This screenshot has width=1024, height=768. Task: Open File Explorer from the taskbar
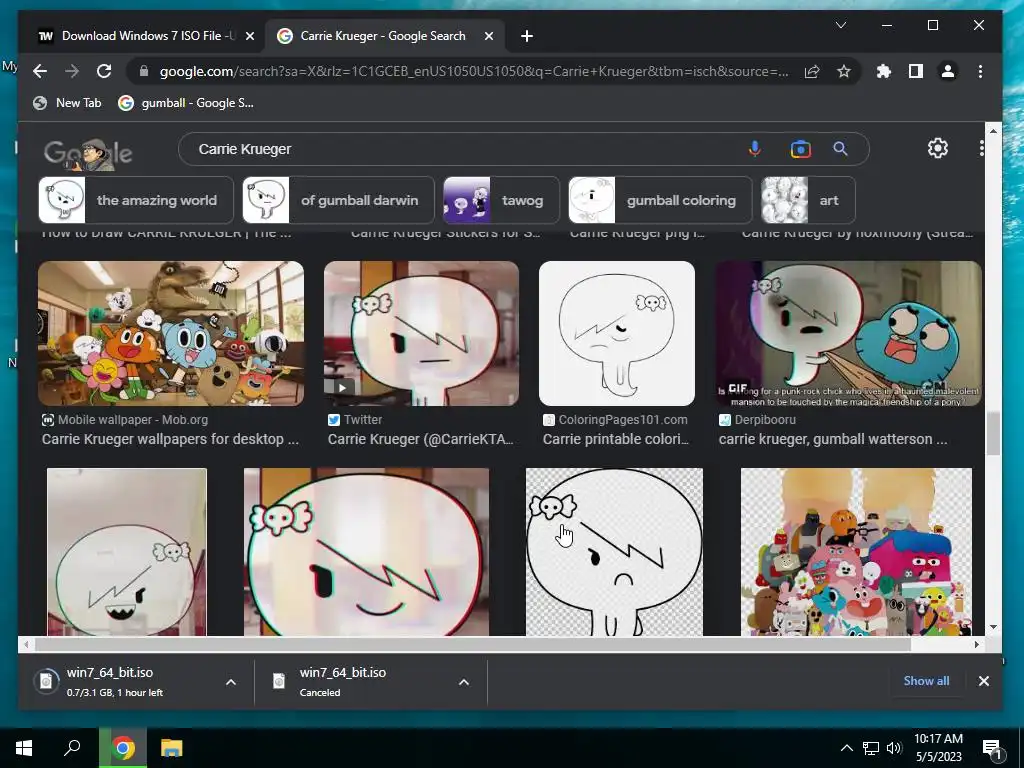(172, 748)
